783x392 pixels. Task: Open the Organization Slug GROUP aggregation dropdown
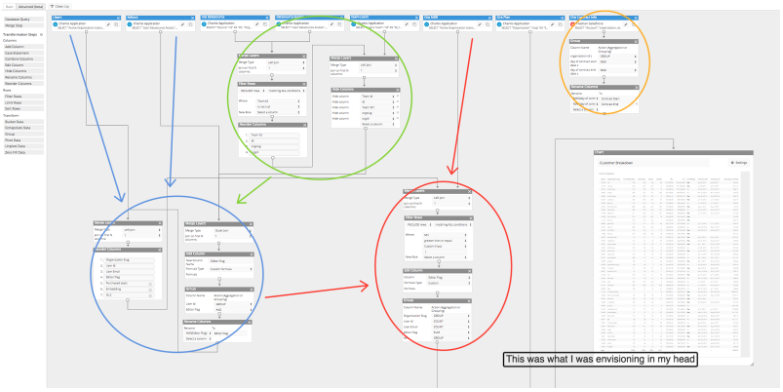coord(451,316)
